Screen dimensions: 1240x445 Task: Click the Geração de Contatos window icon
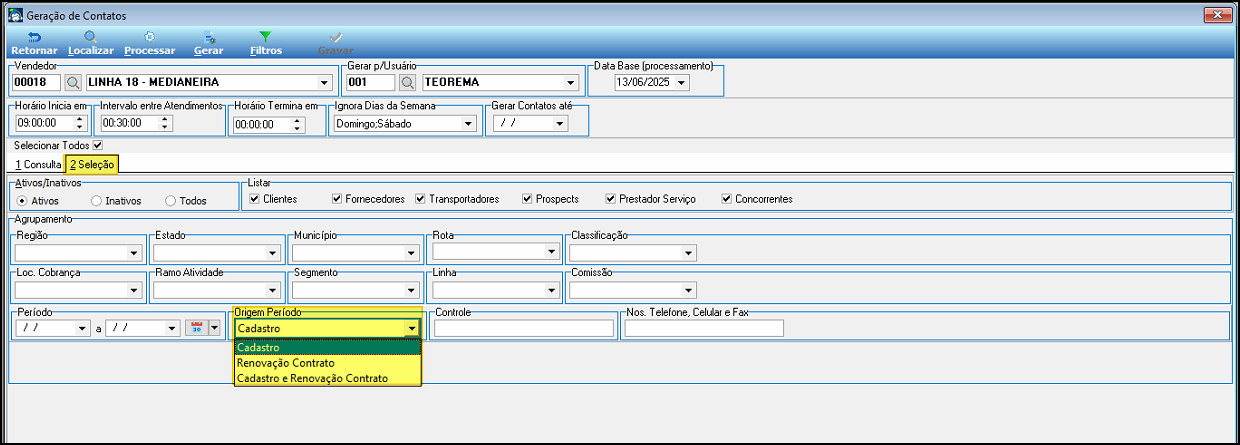coord(14,14)
